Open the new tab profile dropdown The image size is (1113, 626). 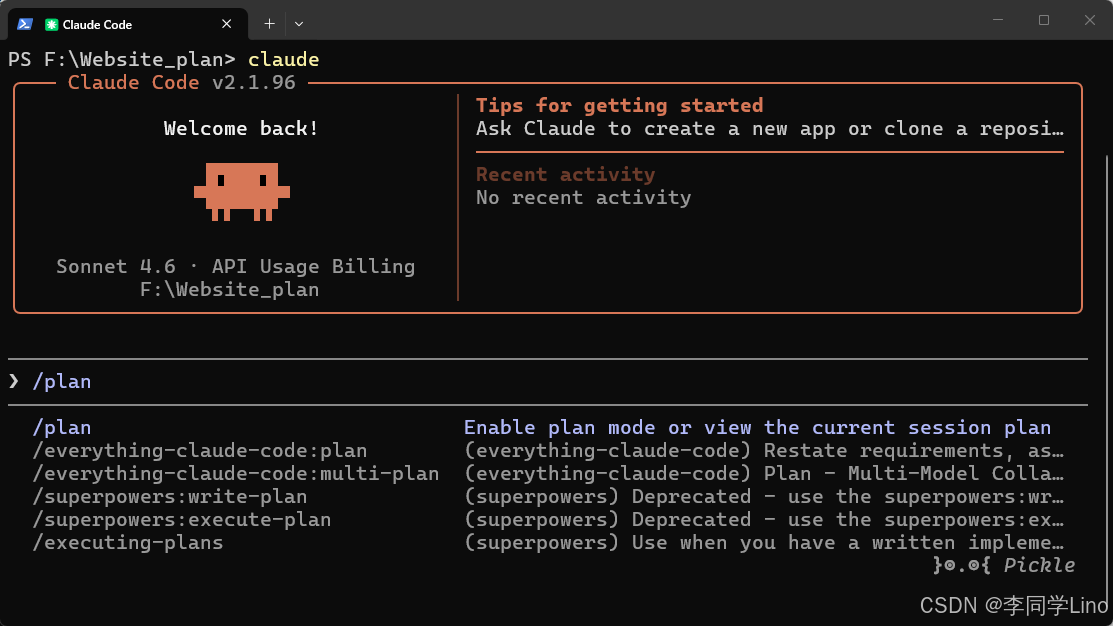299,24
